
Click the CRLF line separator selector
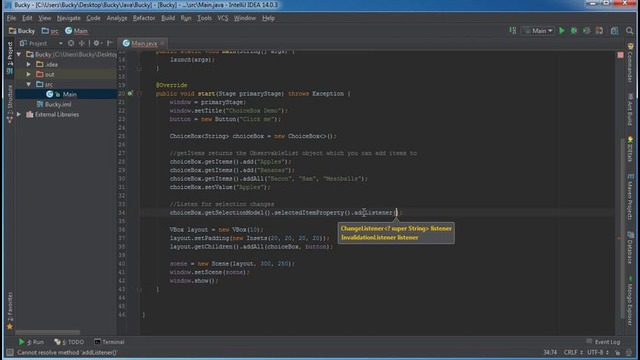click(x=573, y=352)
